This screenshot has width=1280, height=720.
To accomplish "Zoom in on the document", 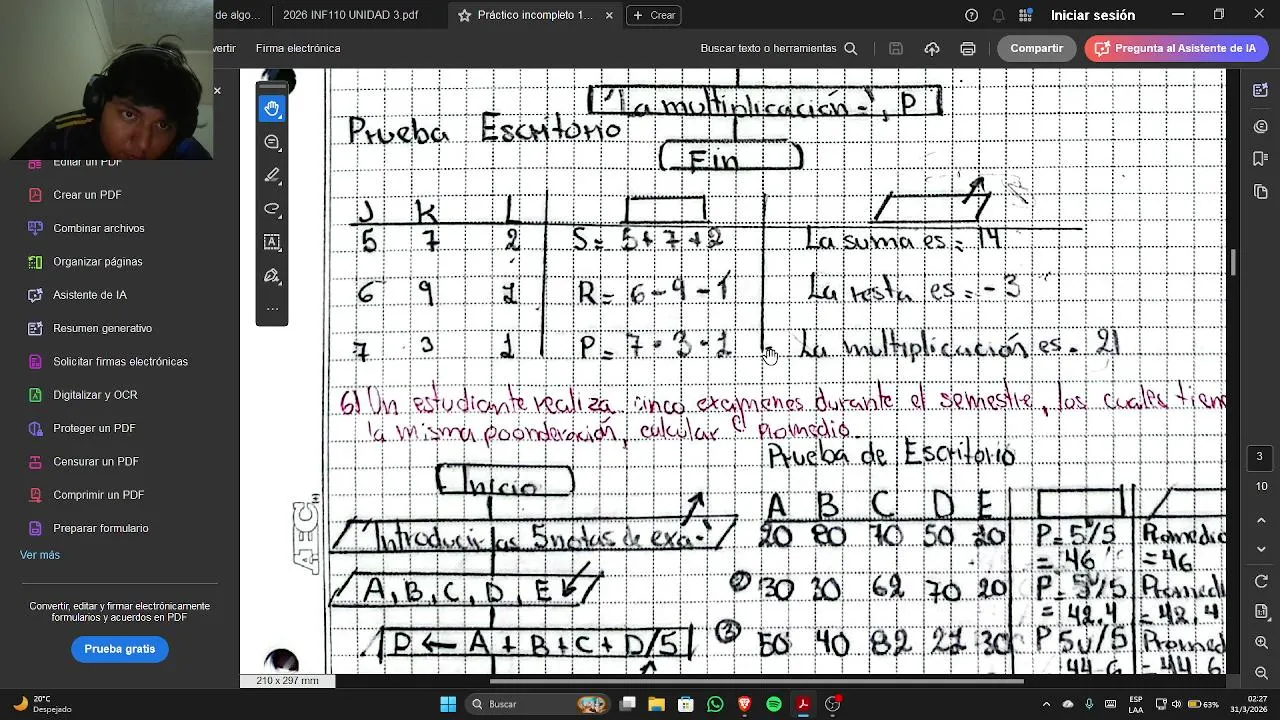I will coord(1261,644).
